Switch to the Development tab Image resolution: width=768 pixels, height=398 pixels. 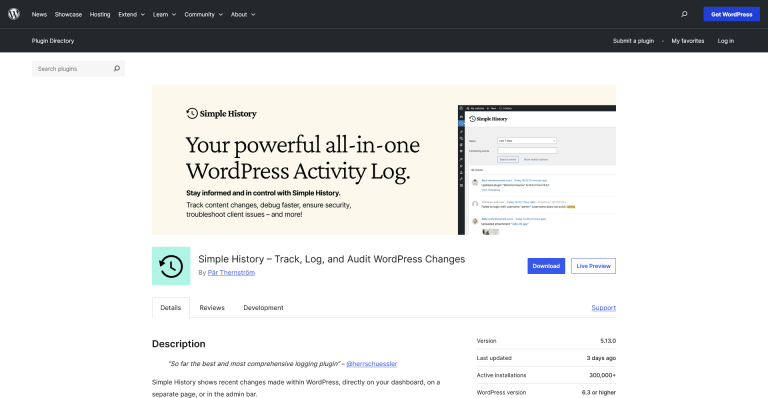[x=264, y=307]
